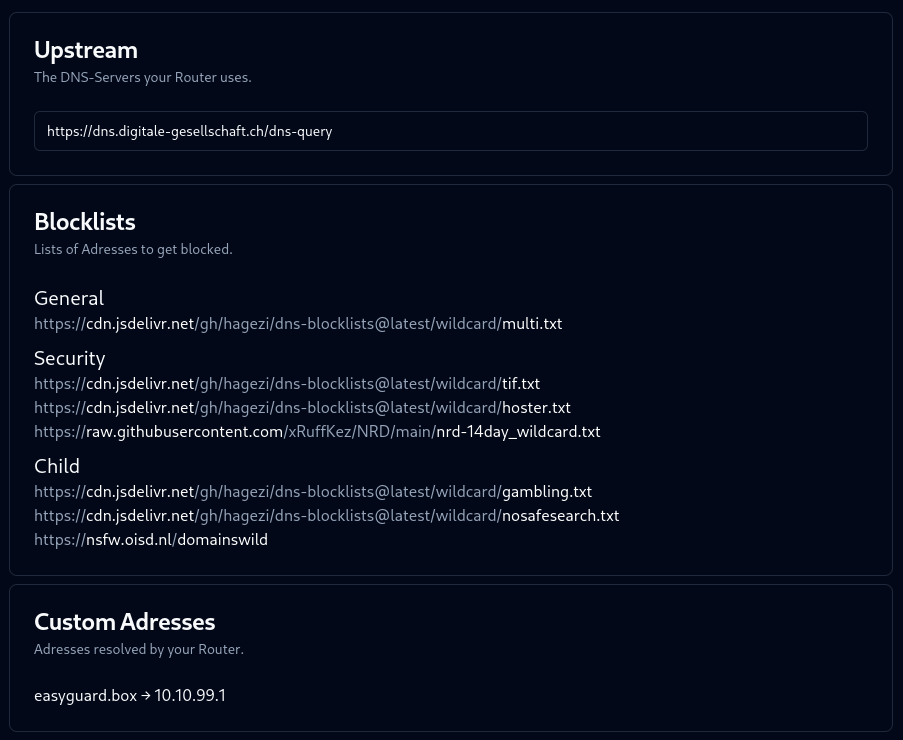Open the nrd-14day_wildcard.txt blocklist link
The image size is (903, 740).
pyautogui.click(x=317, y=432)
